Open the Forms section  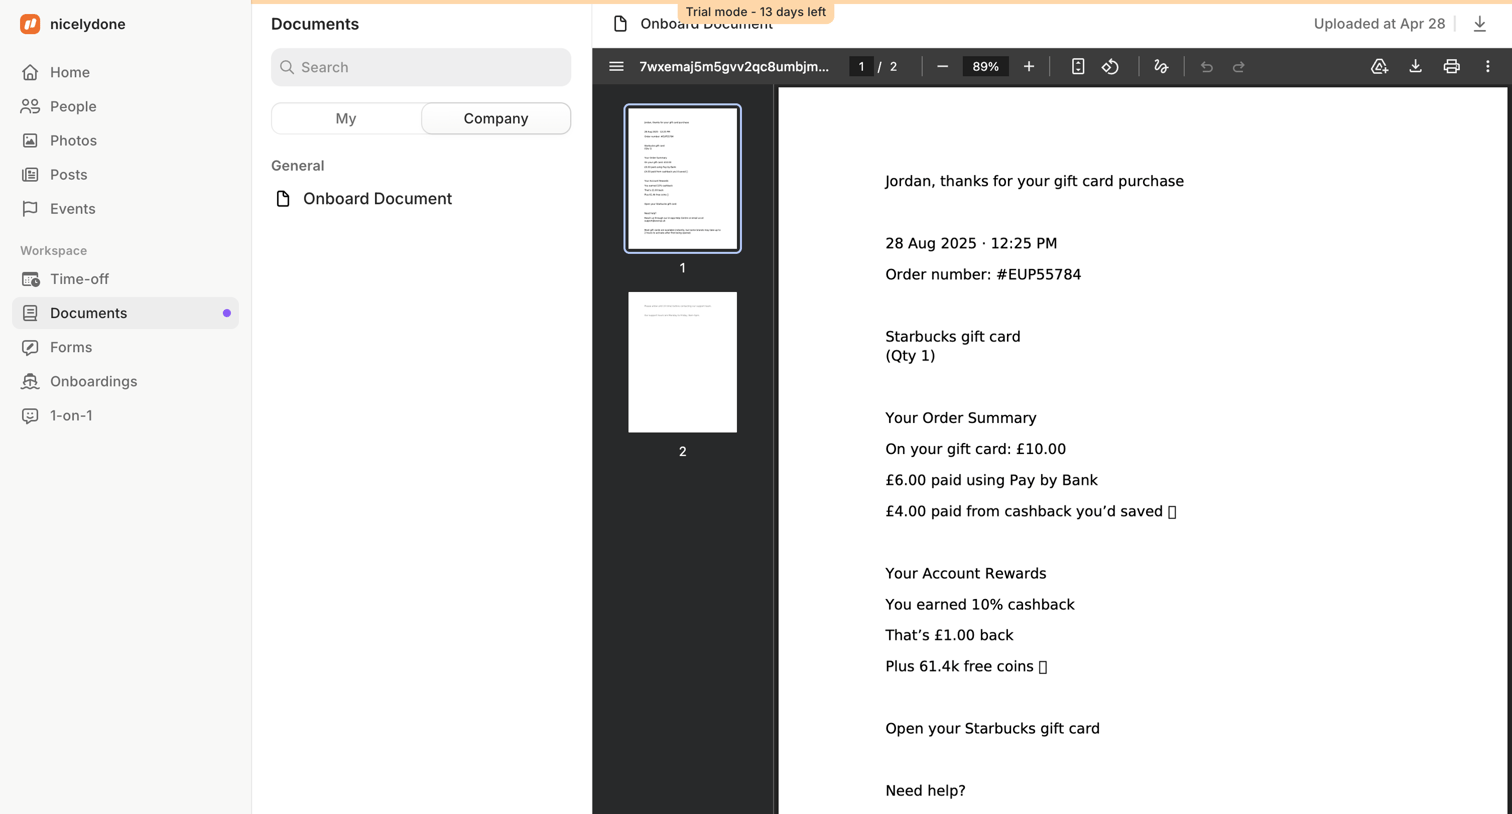125,347
